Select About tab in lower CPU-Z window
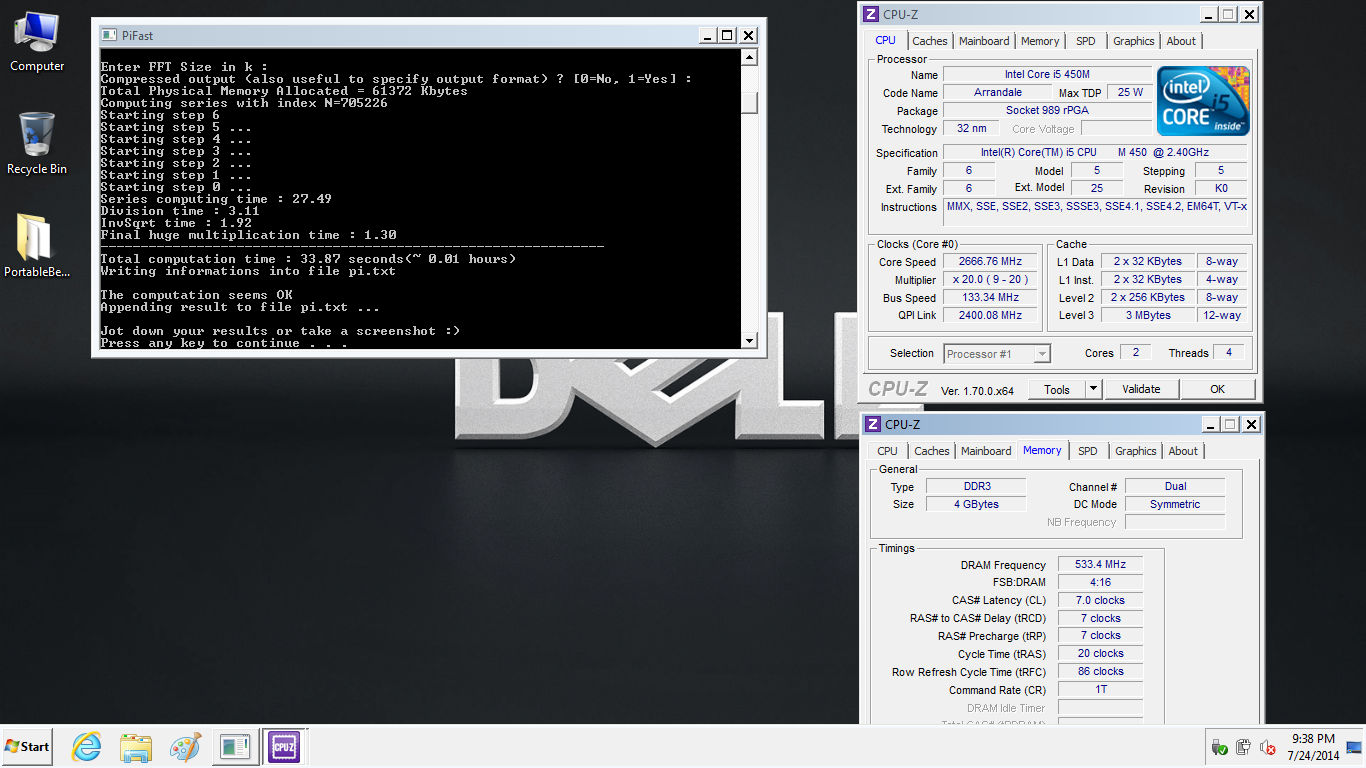This screenshot has width=1366, height=768. (1183, 451)
